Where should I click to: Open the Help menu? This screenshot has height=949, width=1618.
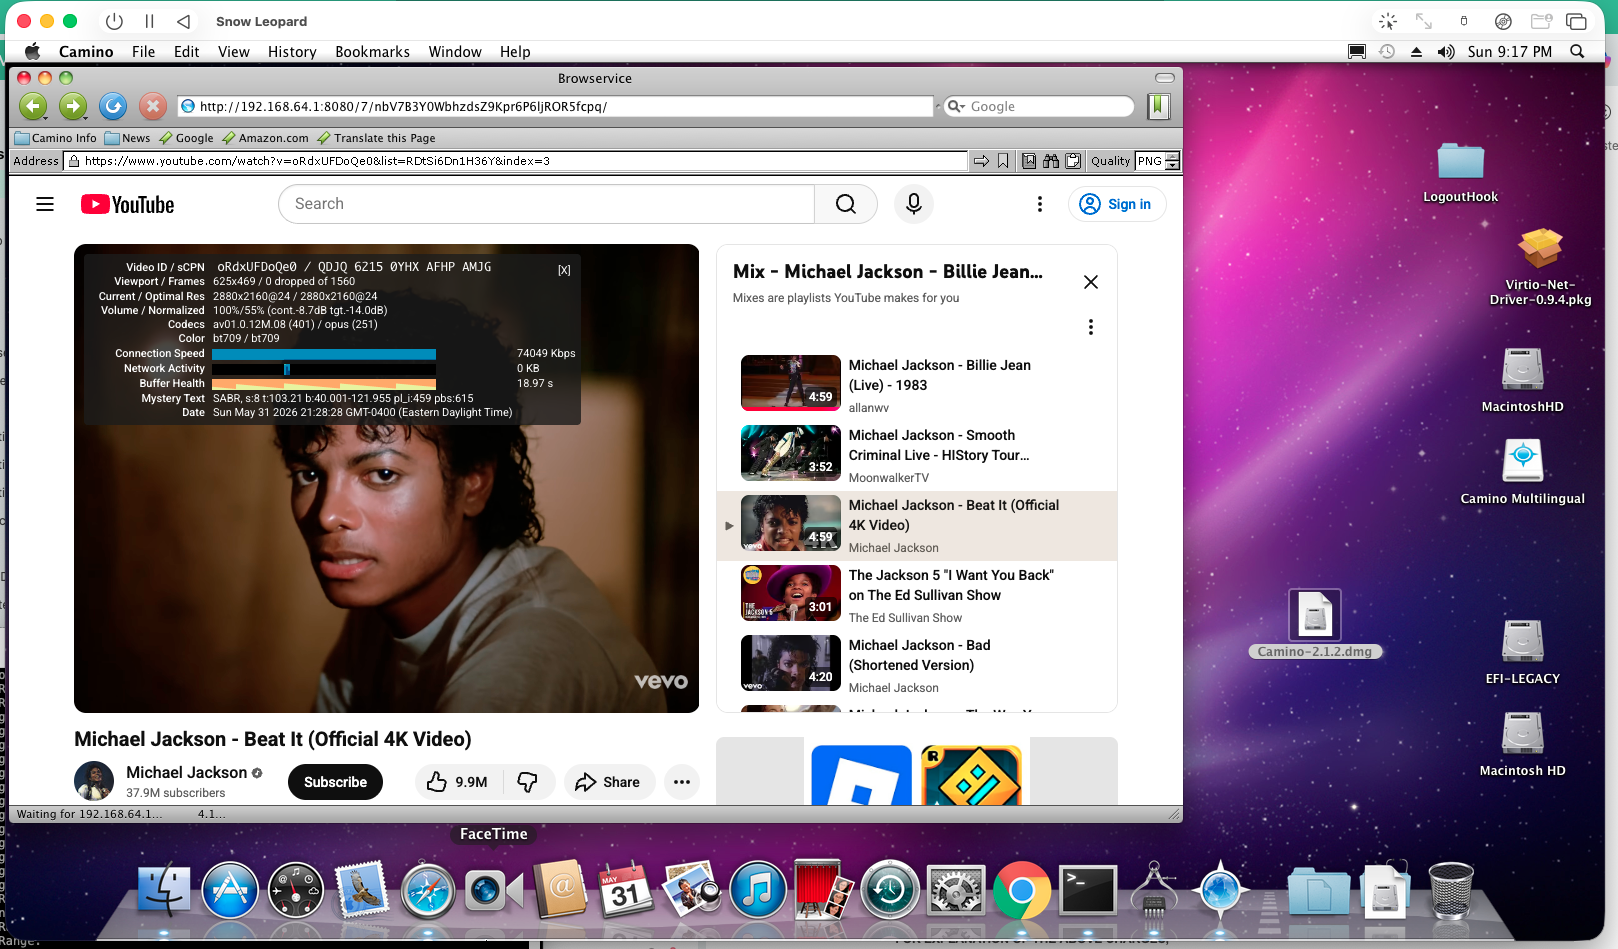pos(515,51)
